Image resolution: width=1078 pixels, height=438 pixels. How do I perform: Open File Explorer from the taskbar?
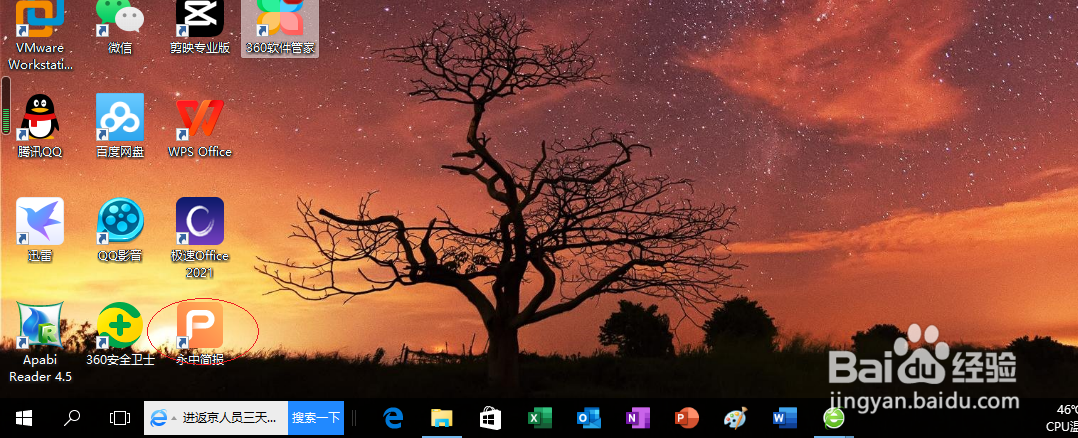point(441,417)
